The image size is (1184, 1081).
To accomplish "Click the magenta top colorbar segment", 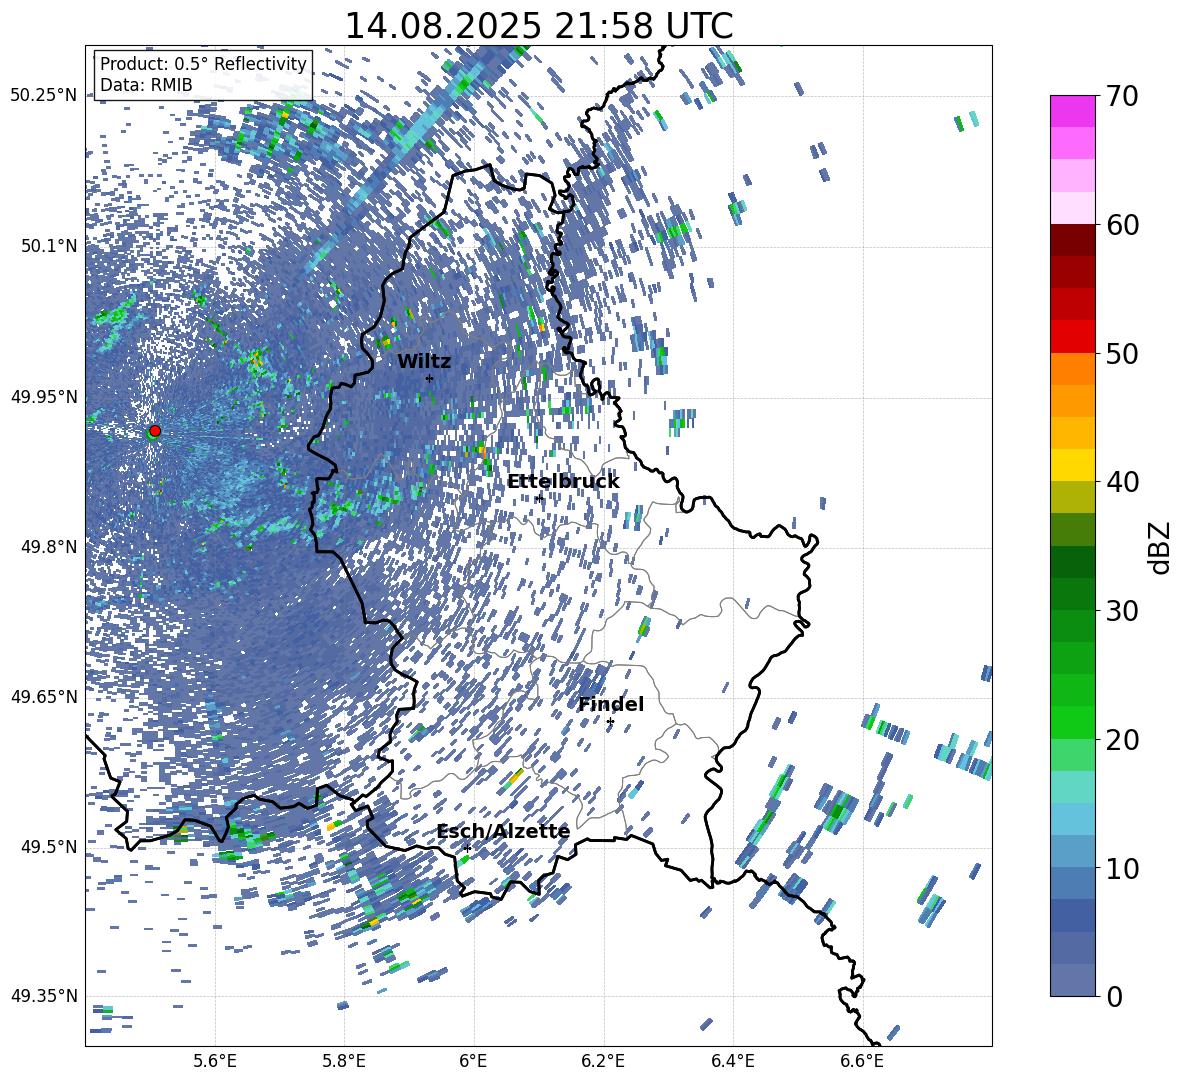I will coord(1072,111).
